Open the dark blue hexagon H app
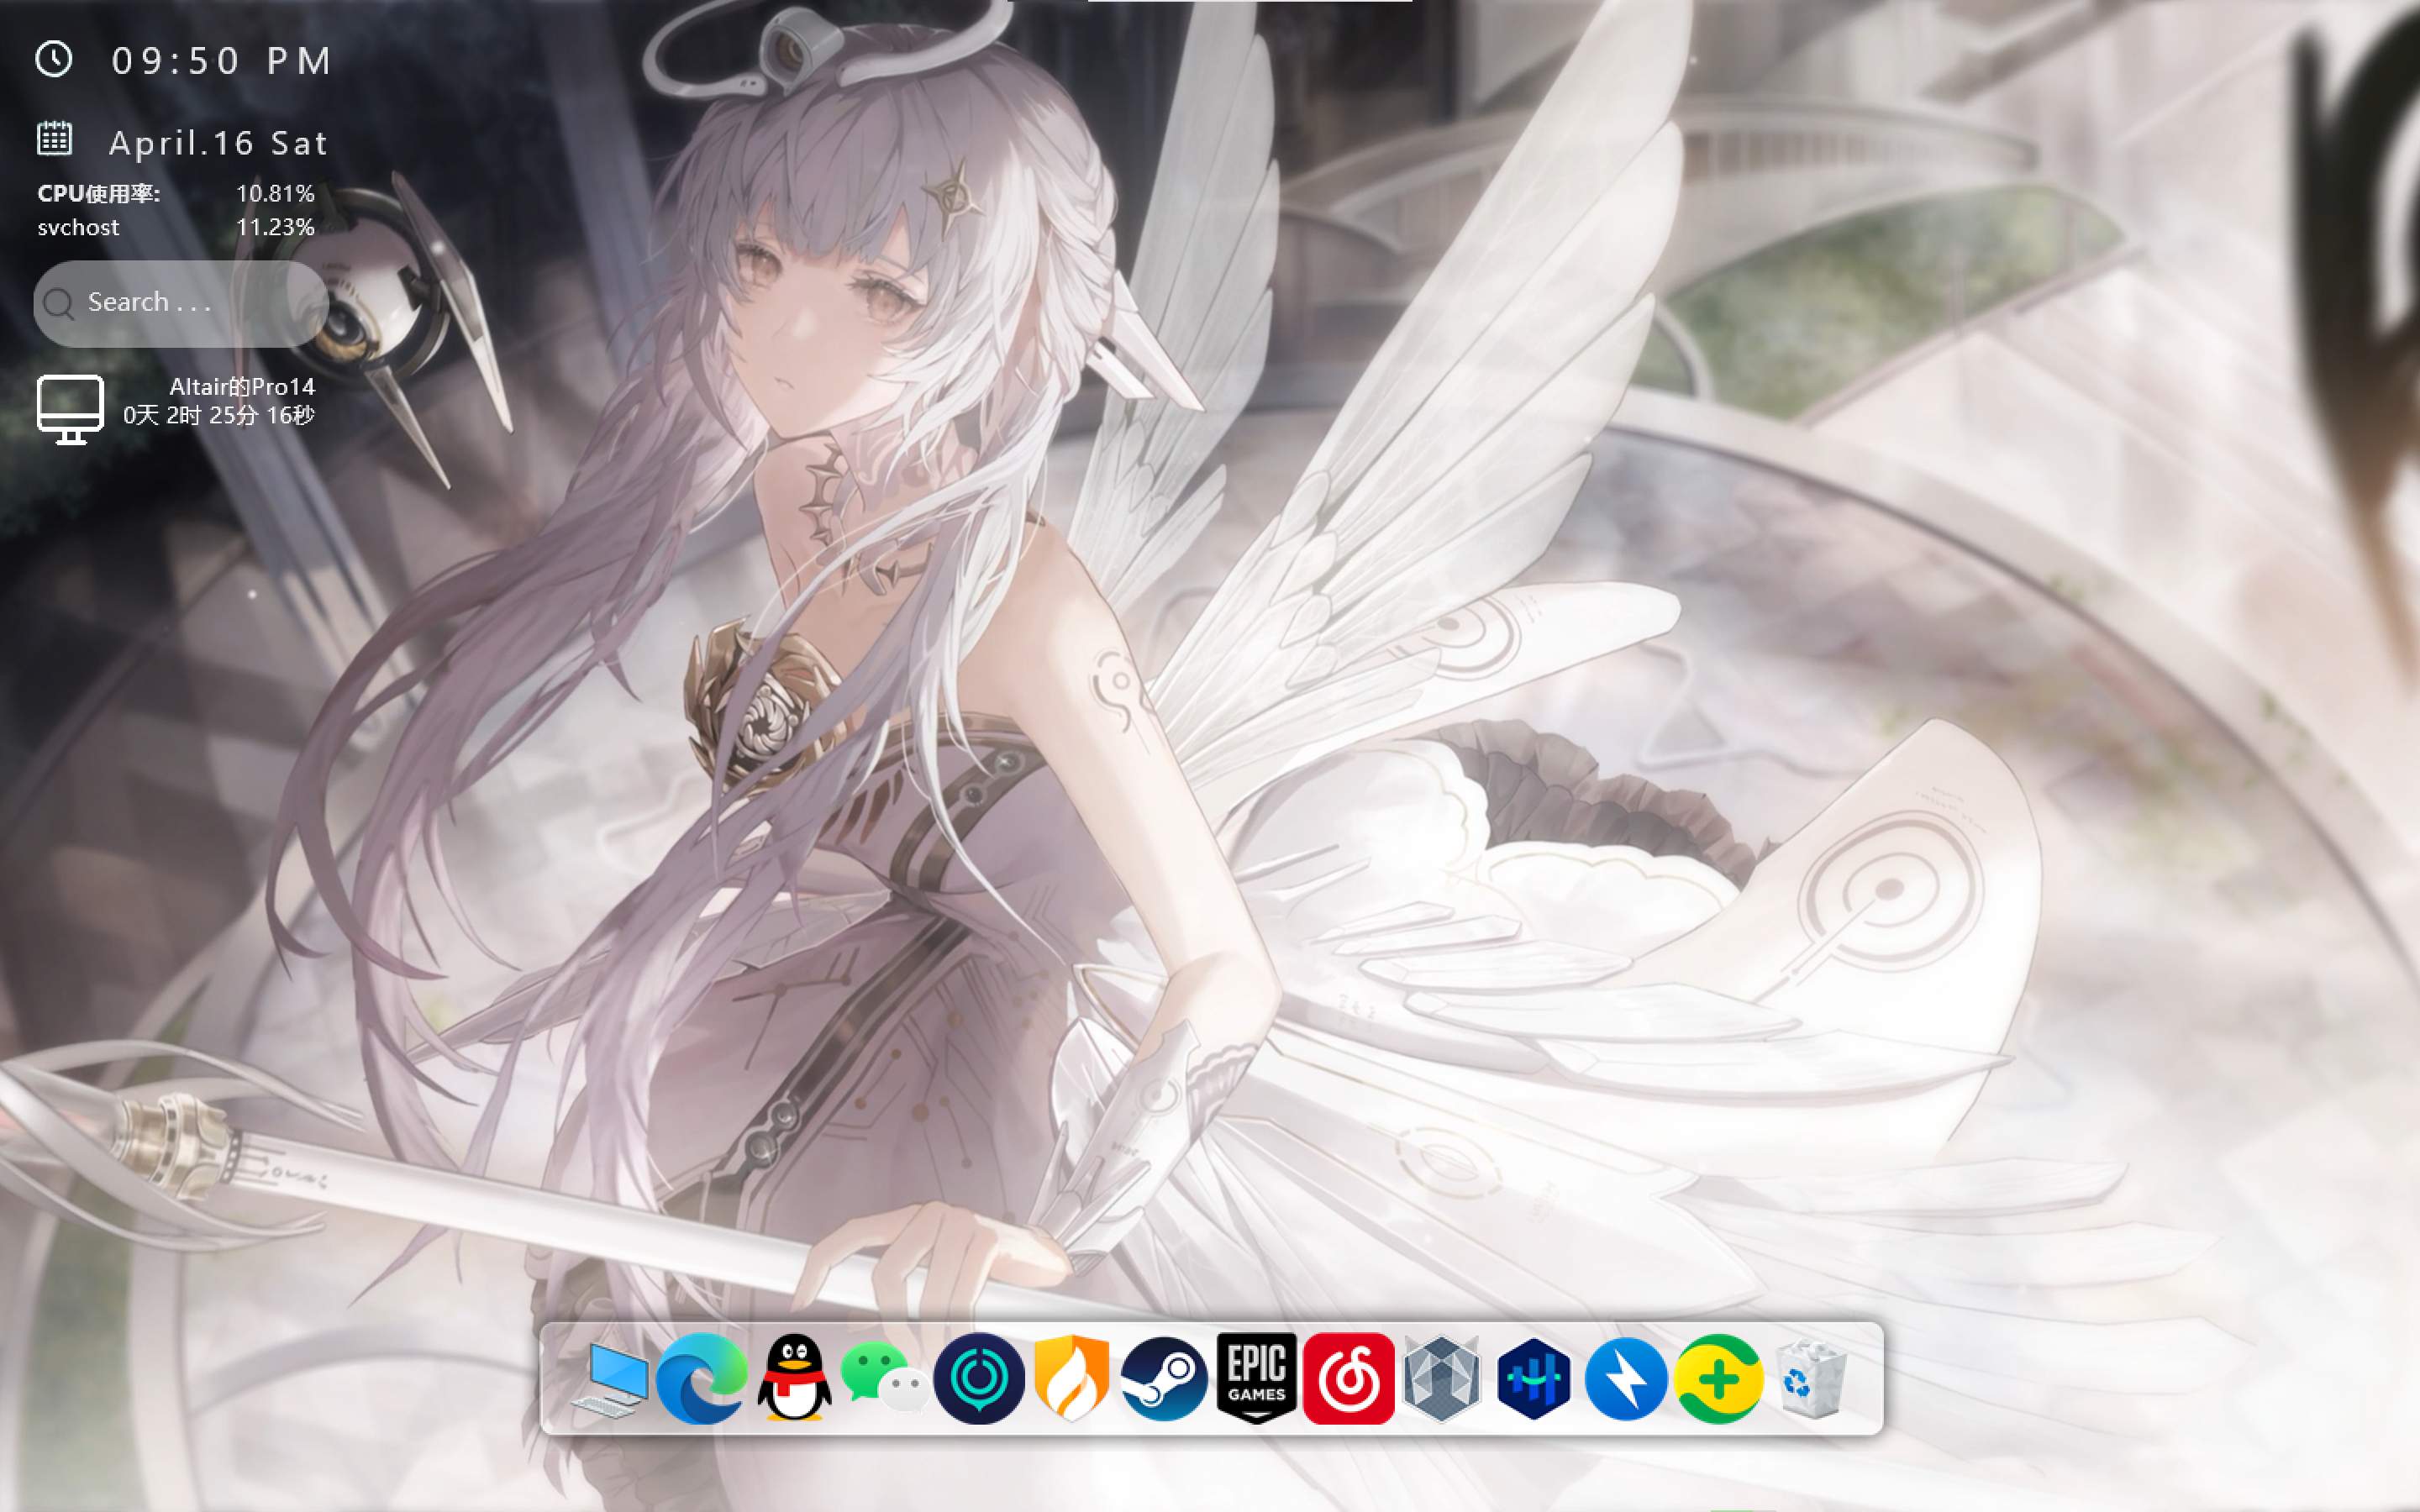This screenshot has width=2420, height=1512. pyautogui.click(x=1534, y=1378)
